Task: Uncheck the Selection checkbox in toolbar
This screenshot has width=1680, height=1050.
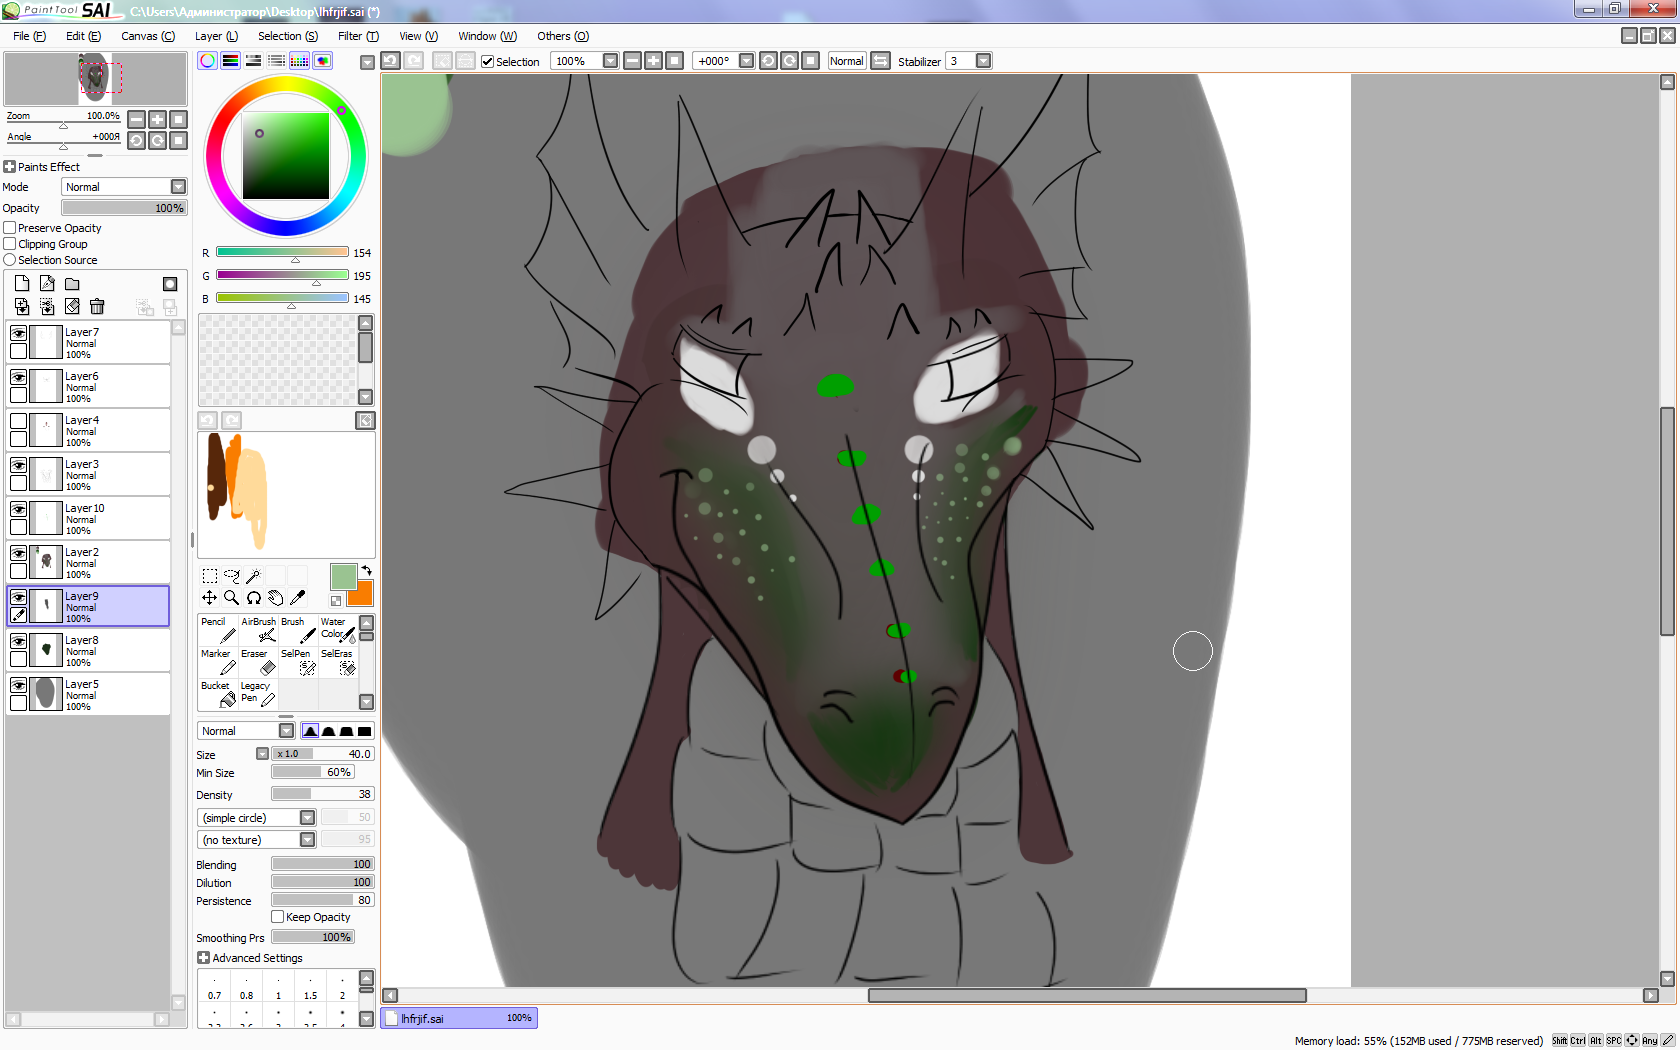Action: 488,62
